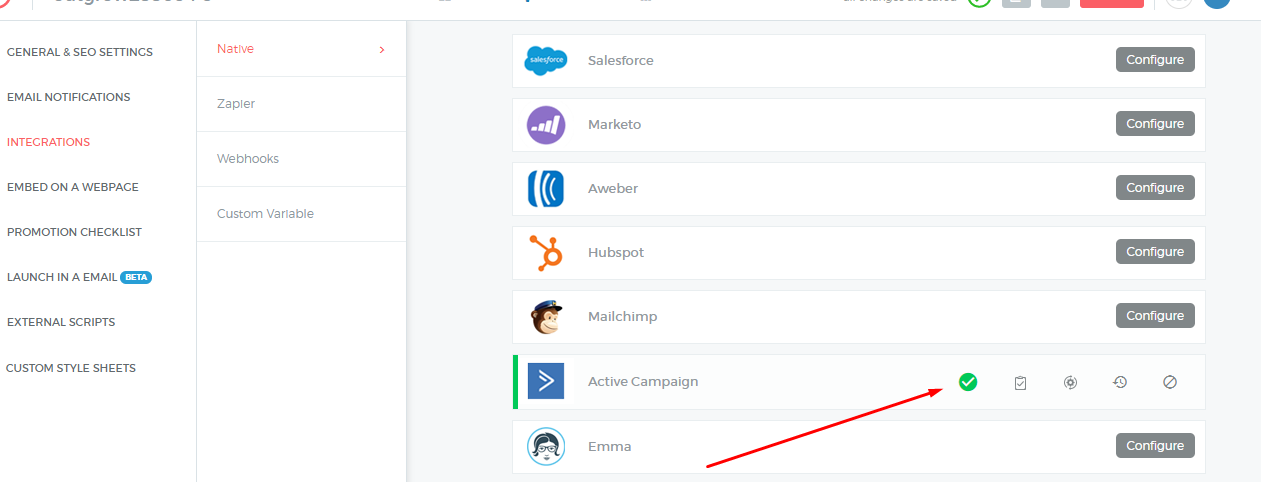Screen dimensions: 1261x482
Task: Click the Mailchimp monkey logo
Action: pos(546,316)
